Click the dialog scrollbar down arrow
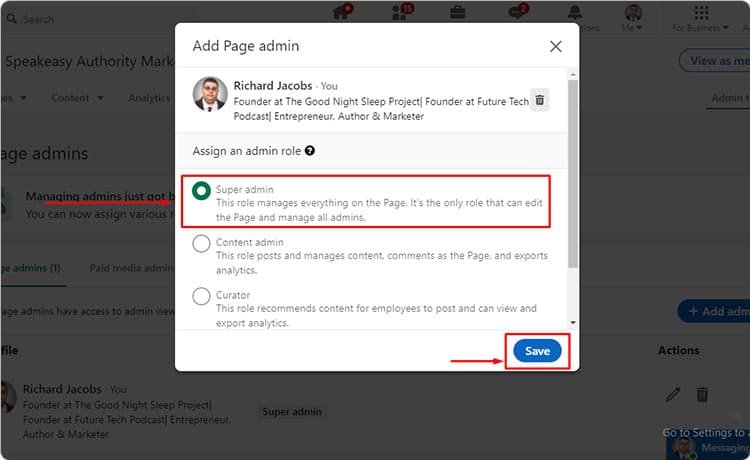 pyautogui.click(x=573, y=323)
